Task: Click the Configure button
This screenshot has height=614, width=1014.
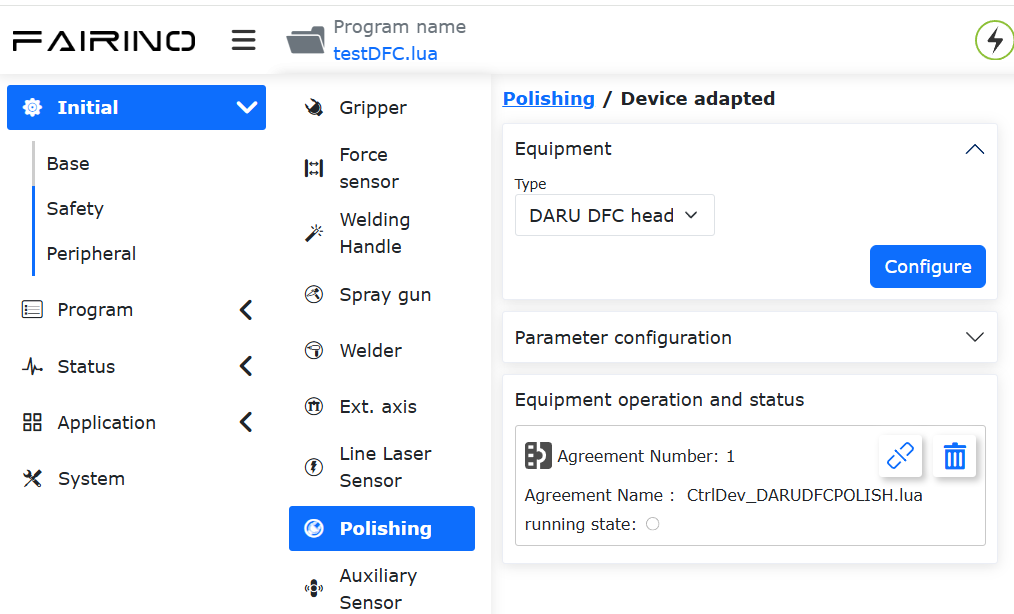Action: coord(927,267)
